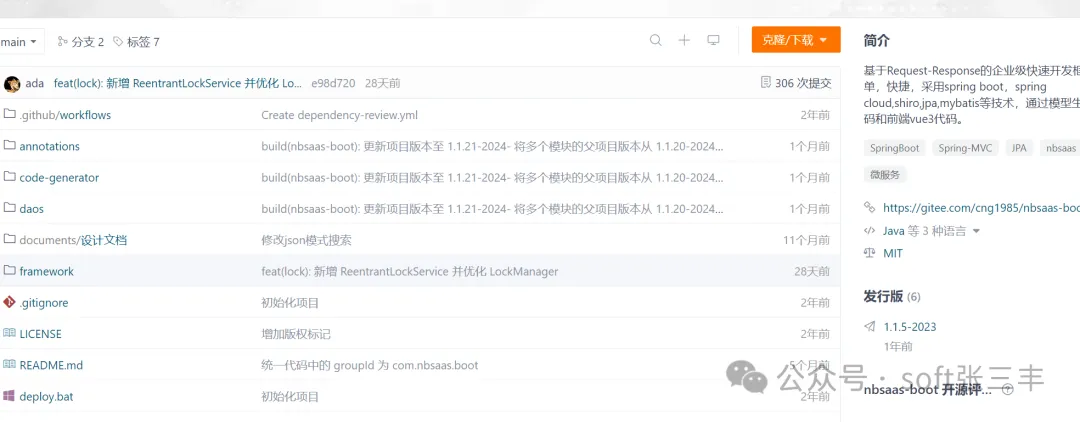1080x422 pixels.
Task: Open commit '统一代码中的 groupId'
Action: tap(370, 365)
